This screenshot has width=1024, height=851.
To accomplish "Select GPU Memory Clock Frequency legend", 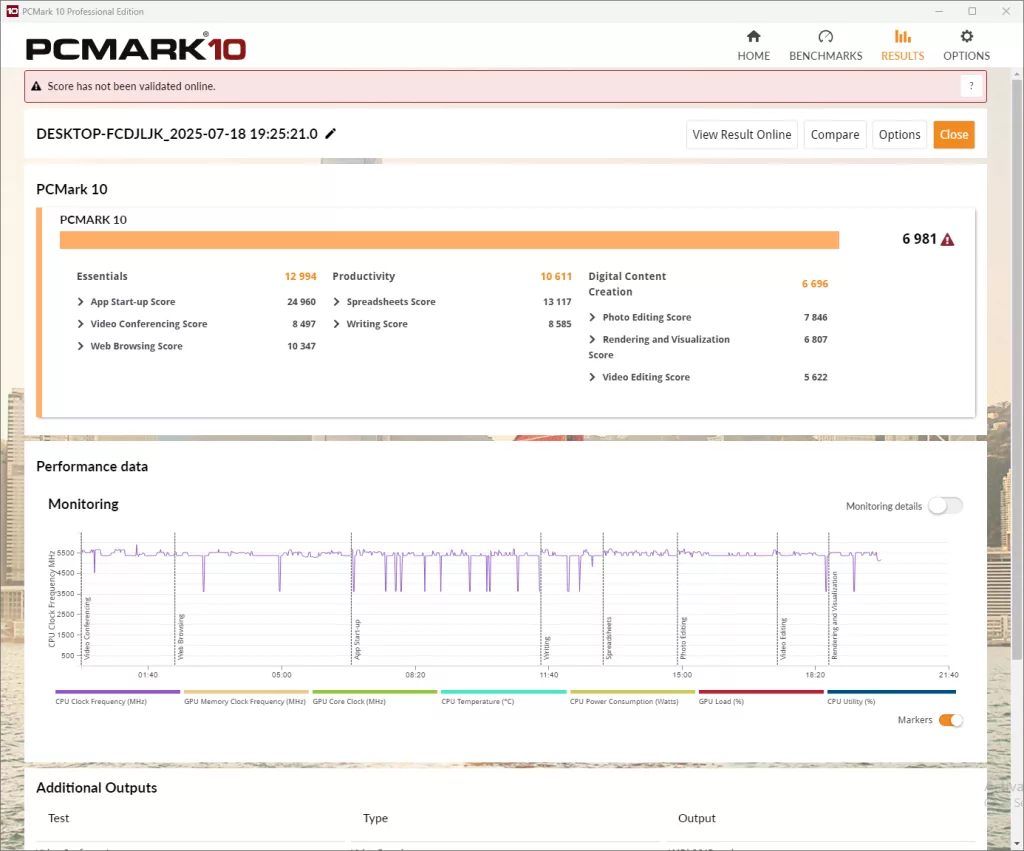I will [246, 697].
